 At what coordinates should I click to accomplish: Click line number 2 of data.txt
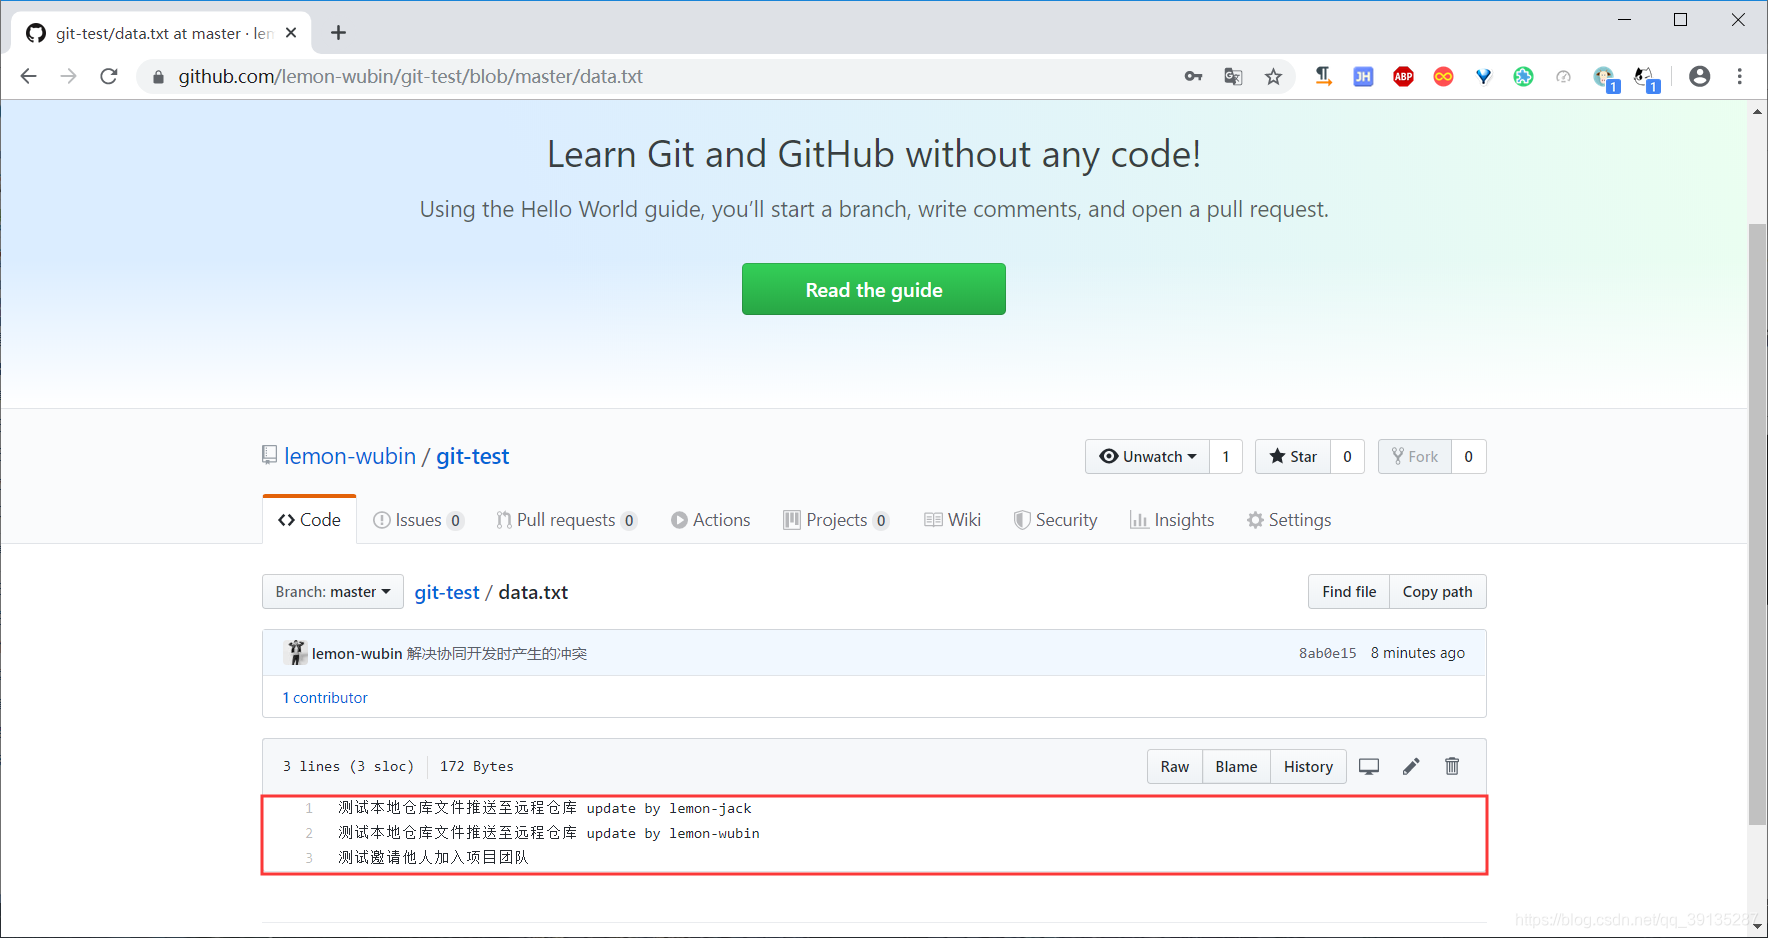pyautogui.click(x=309, y=833)
